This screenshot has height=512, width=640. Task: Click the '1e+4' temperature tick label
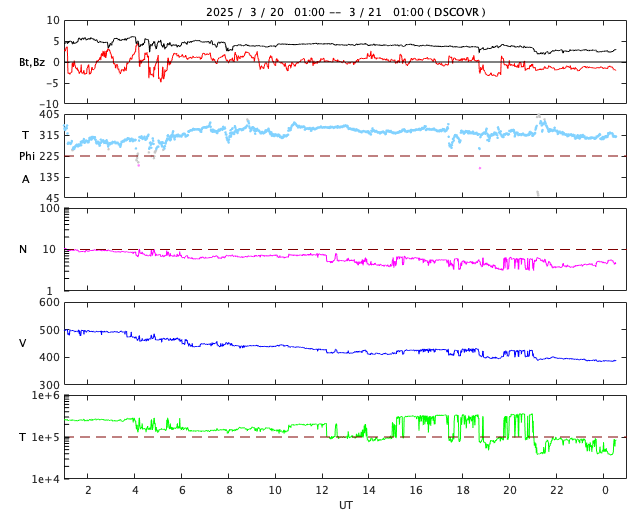[x=46, y=479]
